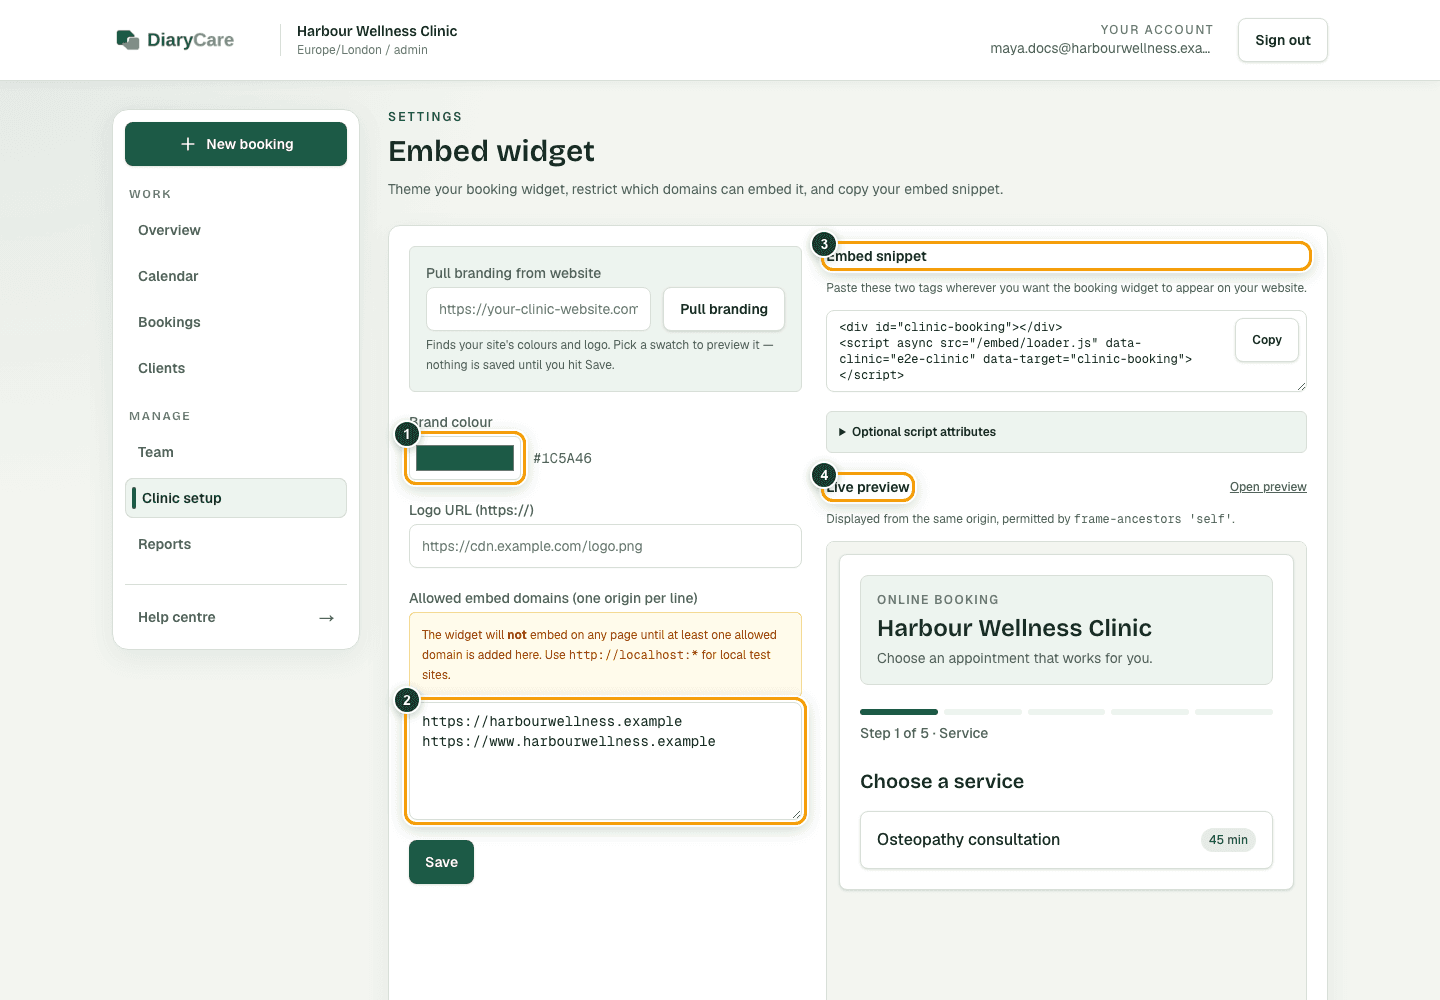
Task: Open Reports in the sidebar
Action: 236,544
